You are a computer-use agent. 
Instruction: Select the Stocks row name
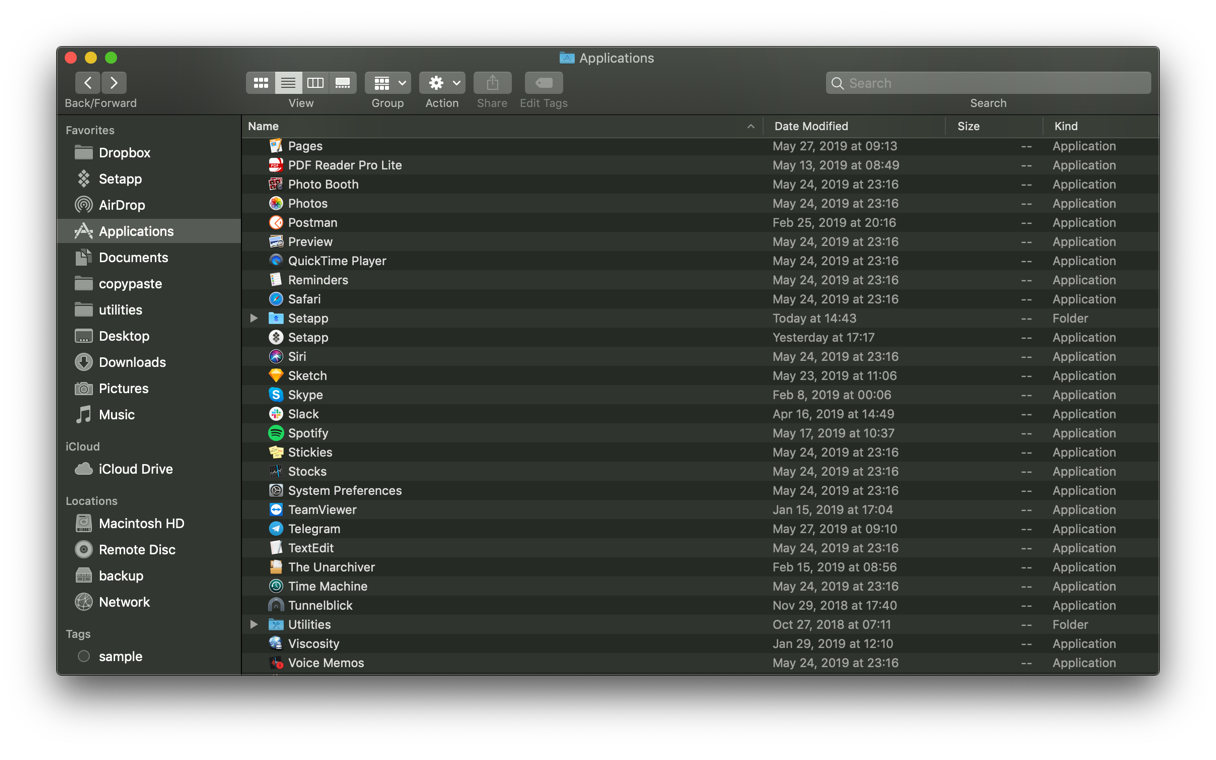(307, 471)
